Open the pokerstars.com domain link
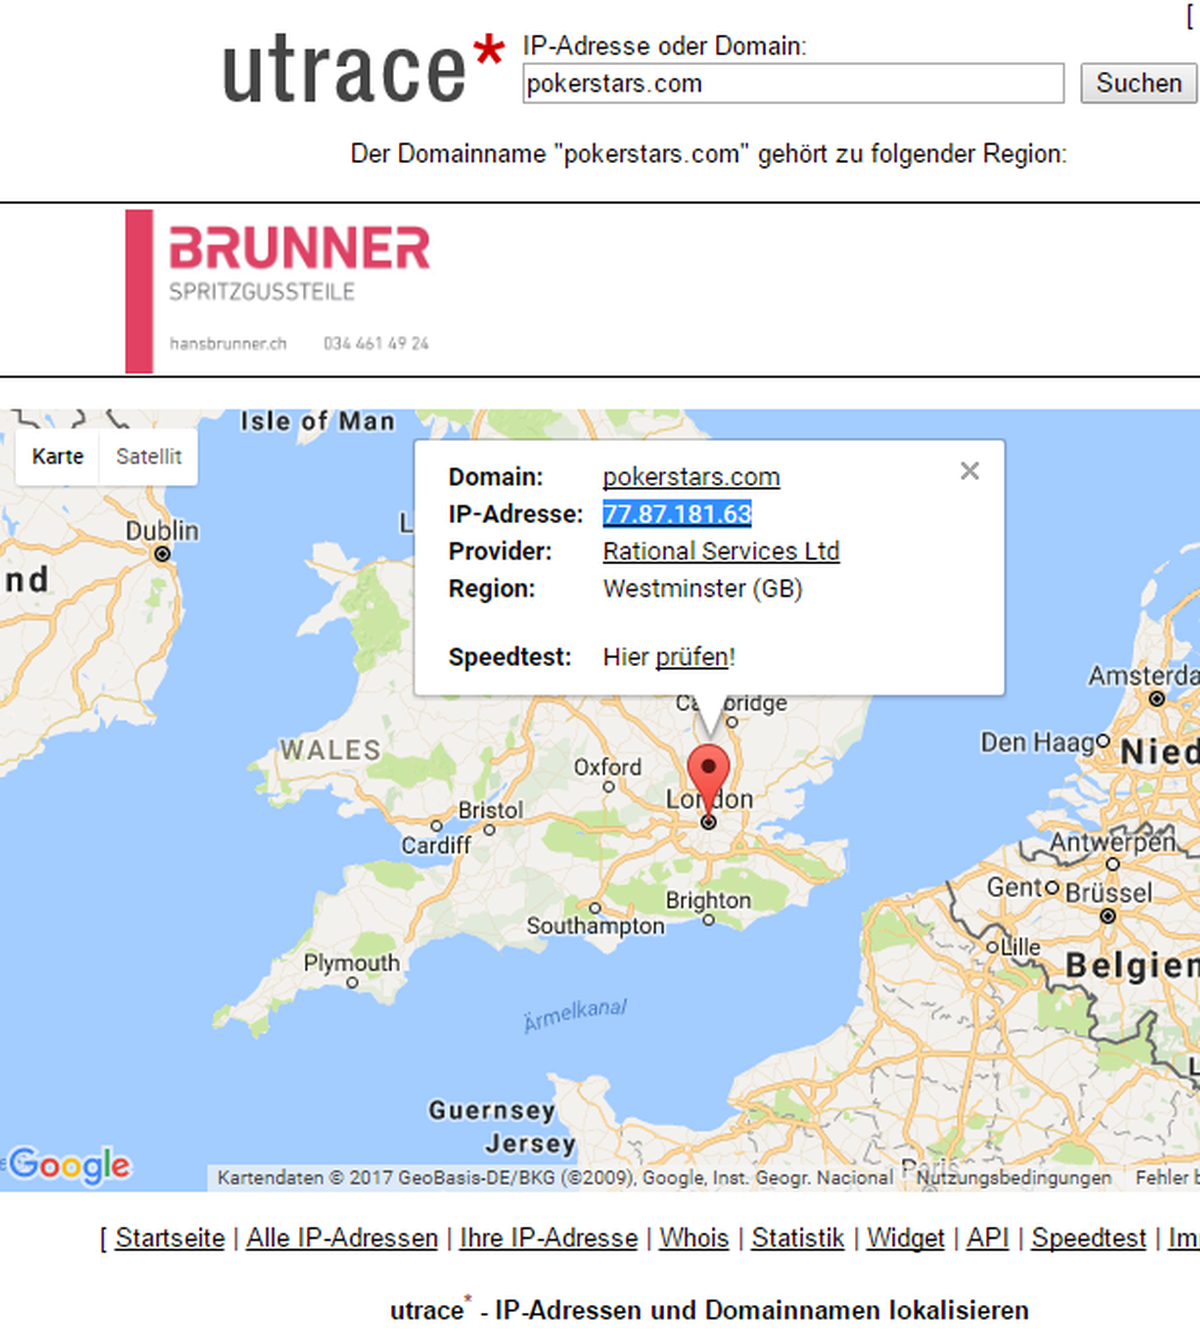This screenshot has width=1200, height=1331. tap(691, 477)
